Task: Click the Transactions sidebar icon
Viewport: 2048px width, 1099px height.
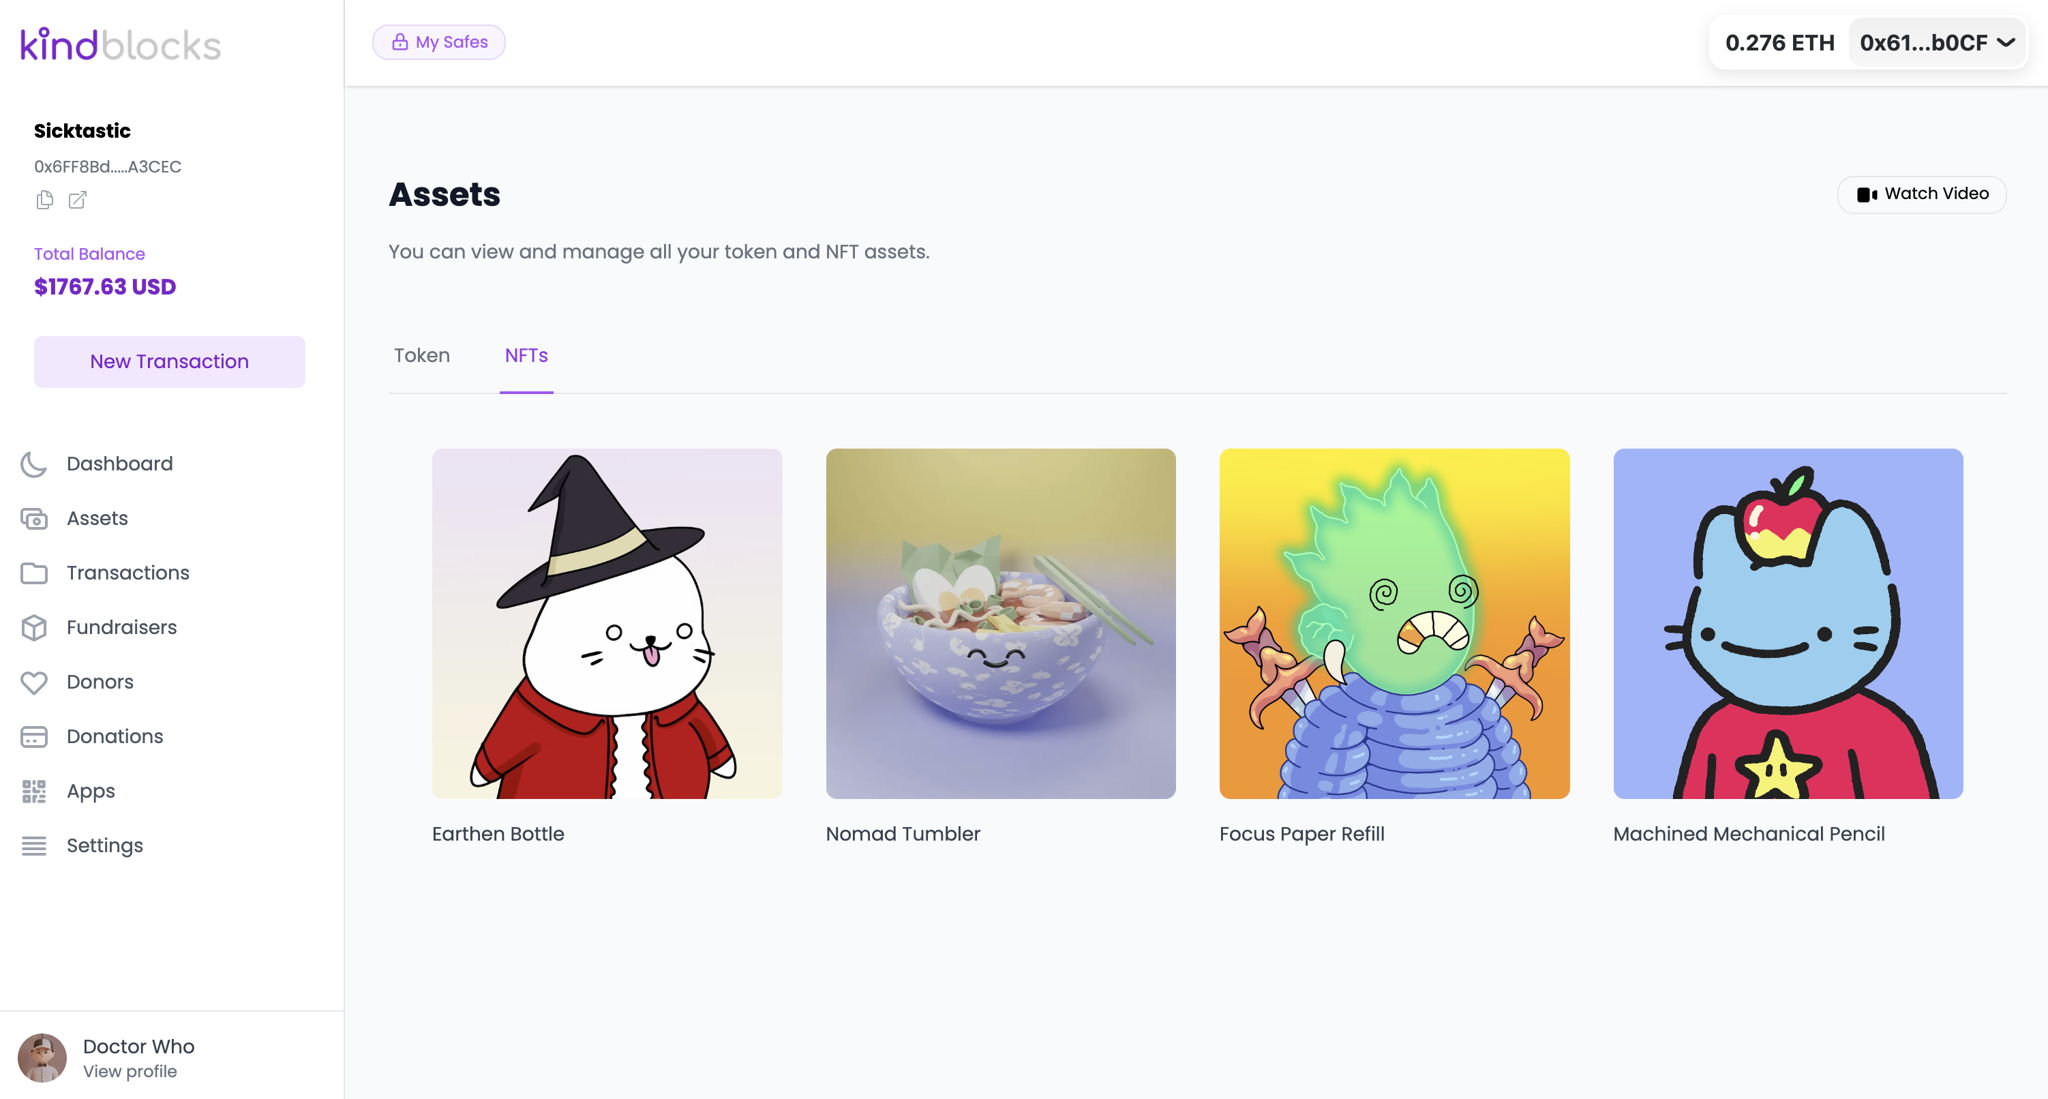Action: pos(34,572)
